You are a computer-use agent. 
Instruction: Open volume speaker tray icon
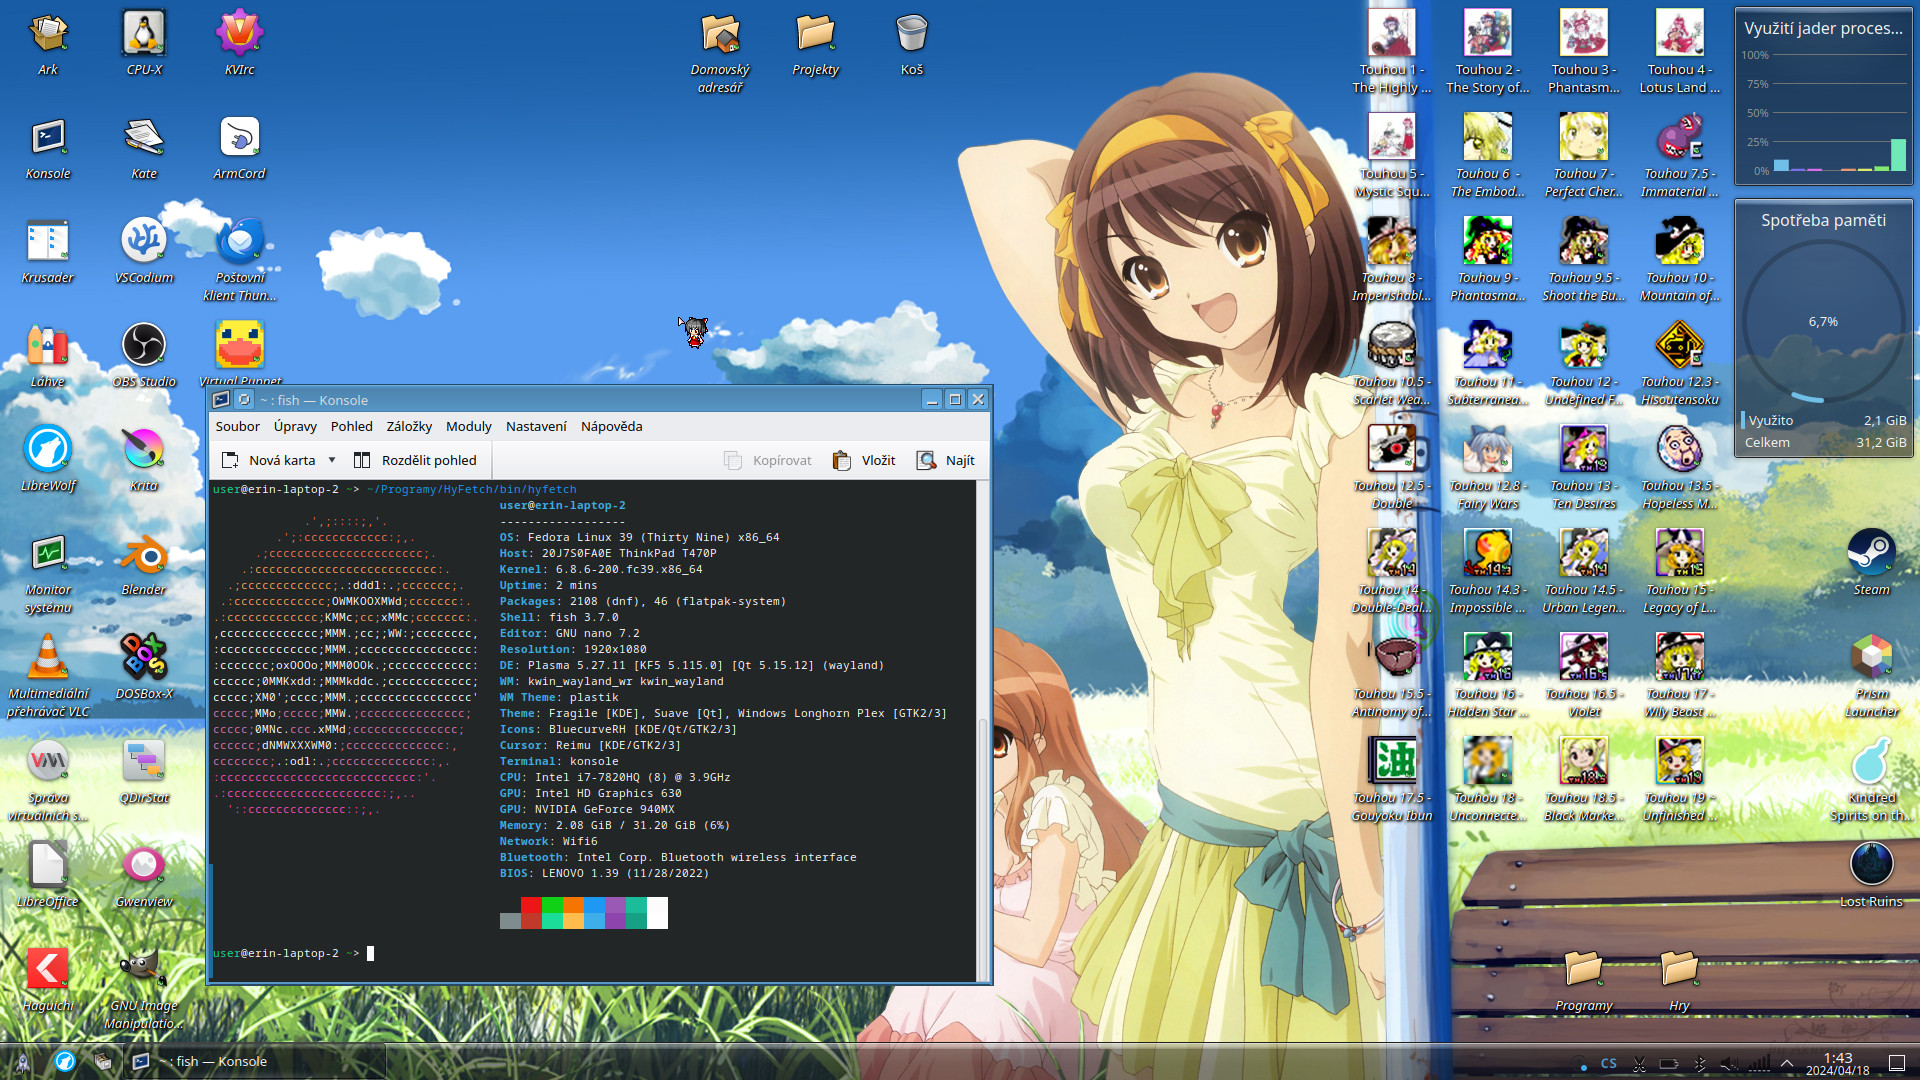pos(1729,1063)
